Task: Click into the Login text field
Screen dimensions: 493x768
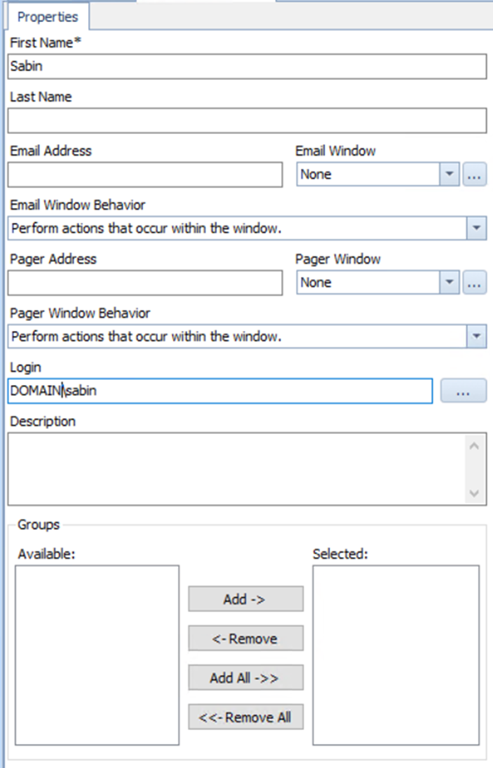Action: tap(220, 391)
